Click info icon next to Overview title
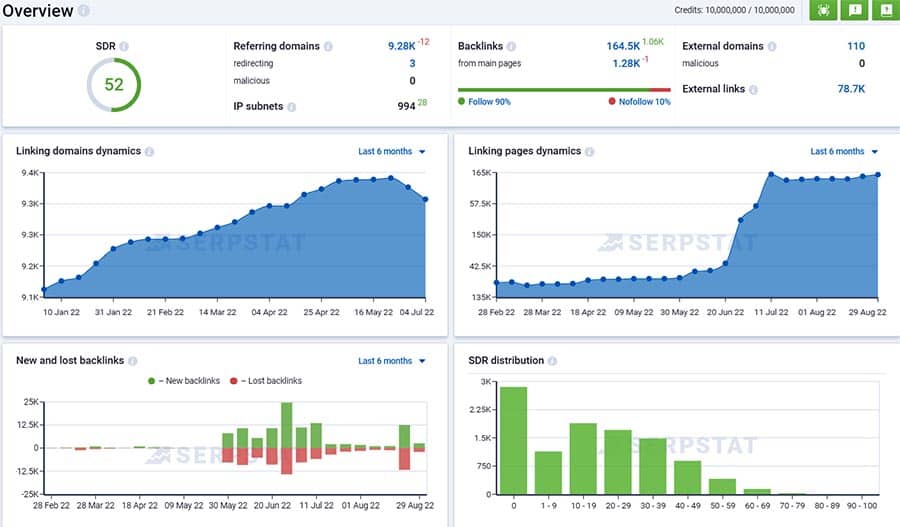900x527 pixels. tap(83, 12)
